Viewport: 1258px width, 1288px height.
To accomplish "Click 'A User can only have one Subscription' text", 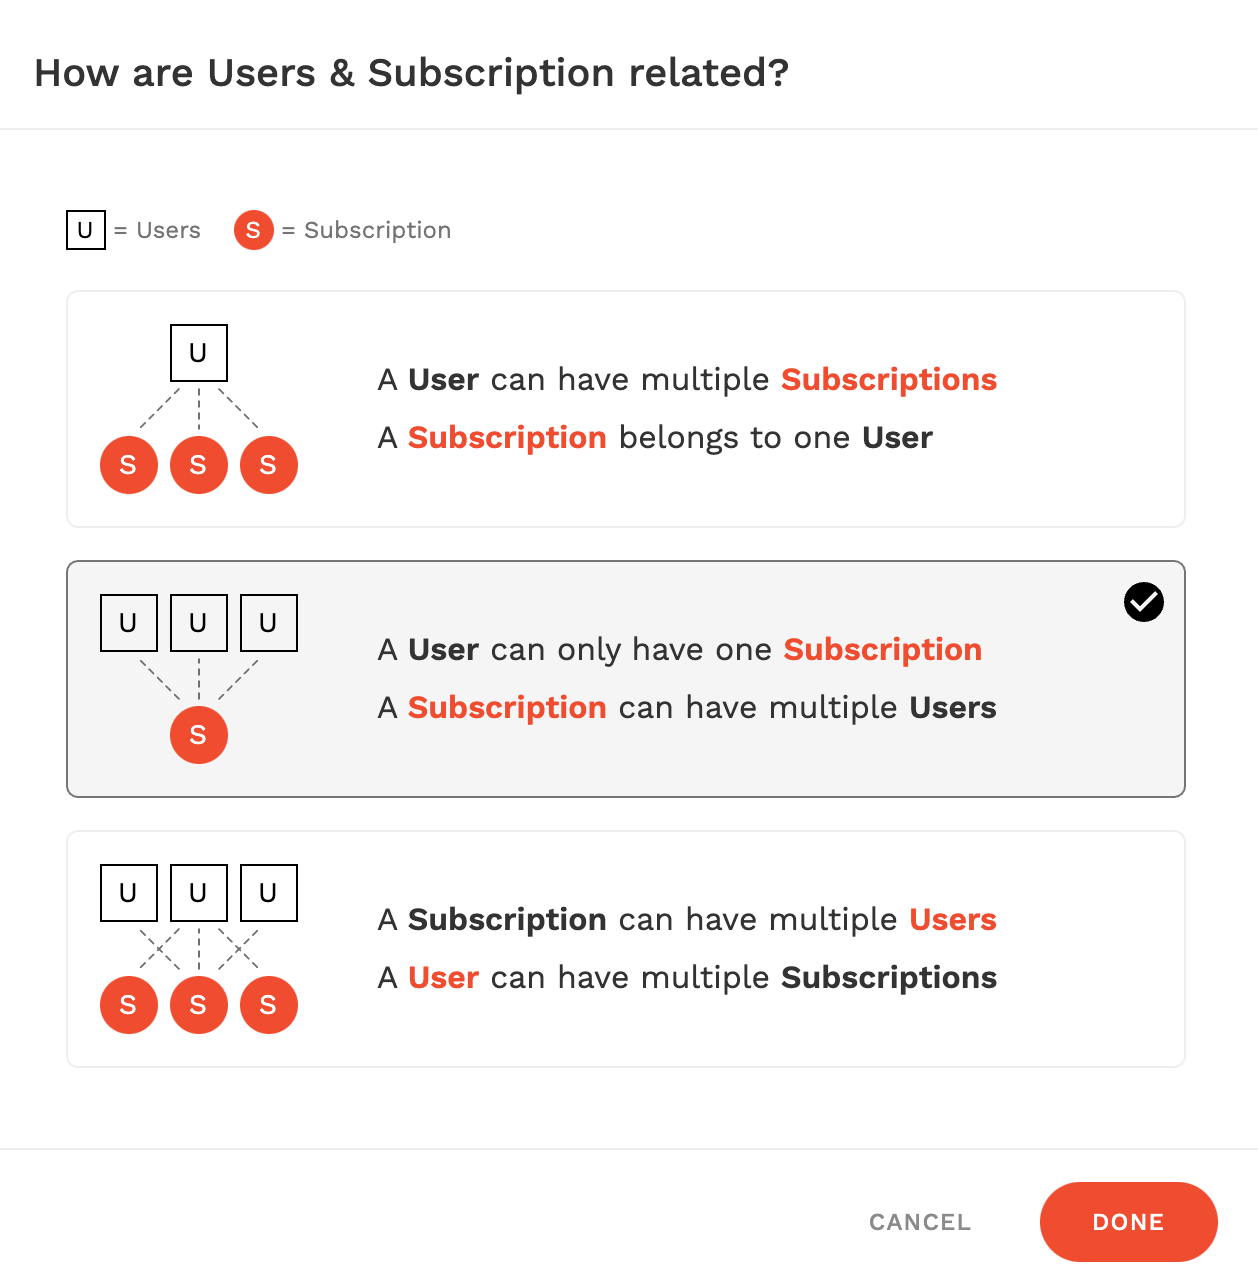I will [680, 650].
